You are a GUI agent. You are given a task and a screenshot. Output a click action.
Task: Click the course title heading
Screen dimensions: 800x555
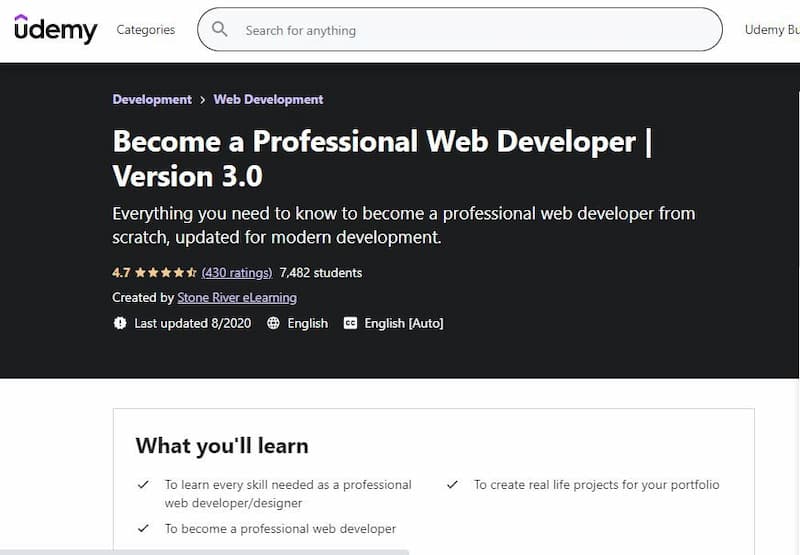[383, 159]
